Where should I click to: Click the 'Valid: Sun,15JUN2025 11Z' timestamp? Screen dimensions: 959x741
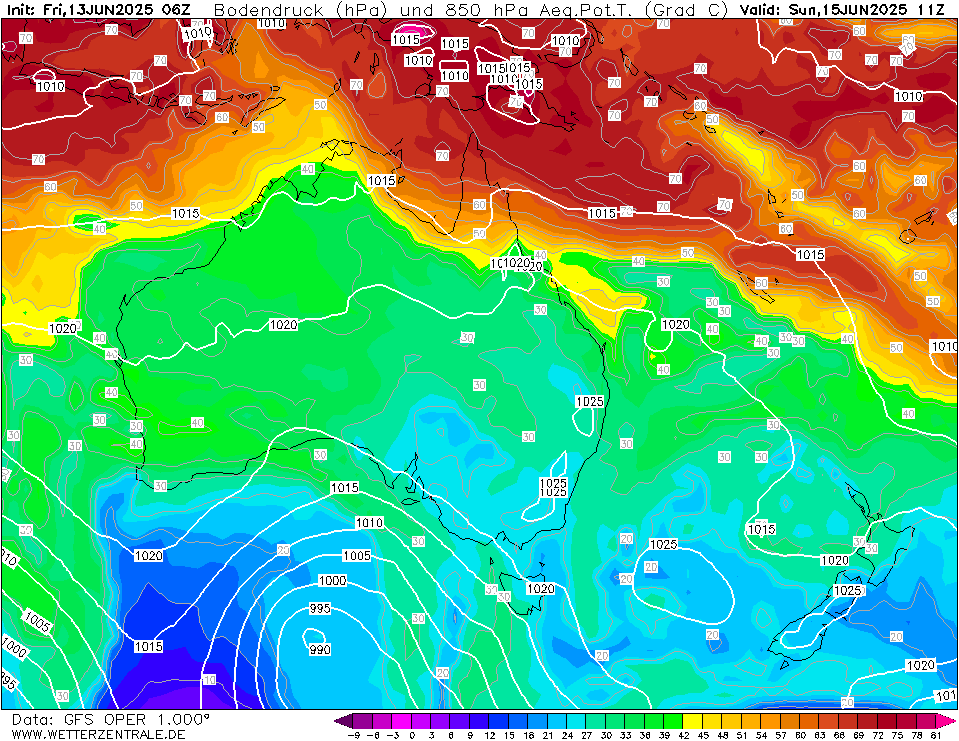coord(842,10)
